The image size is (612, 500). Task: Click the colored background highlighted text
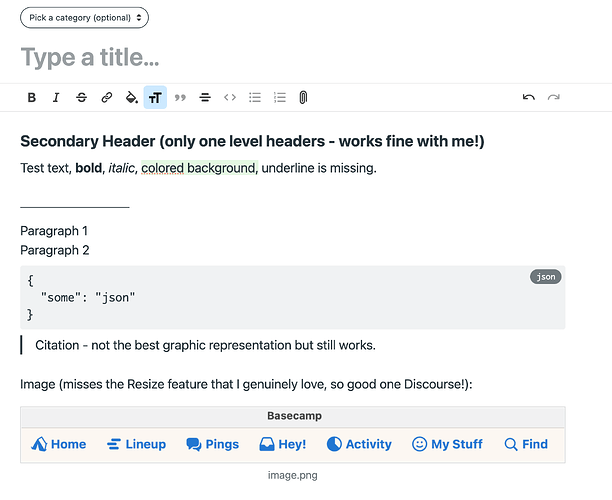pos(199,168)
